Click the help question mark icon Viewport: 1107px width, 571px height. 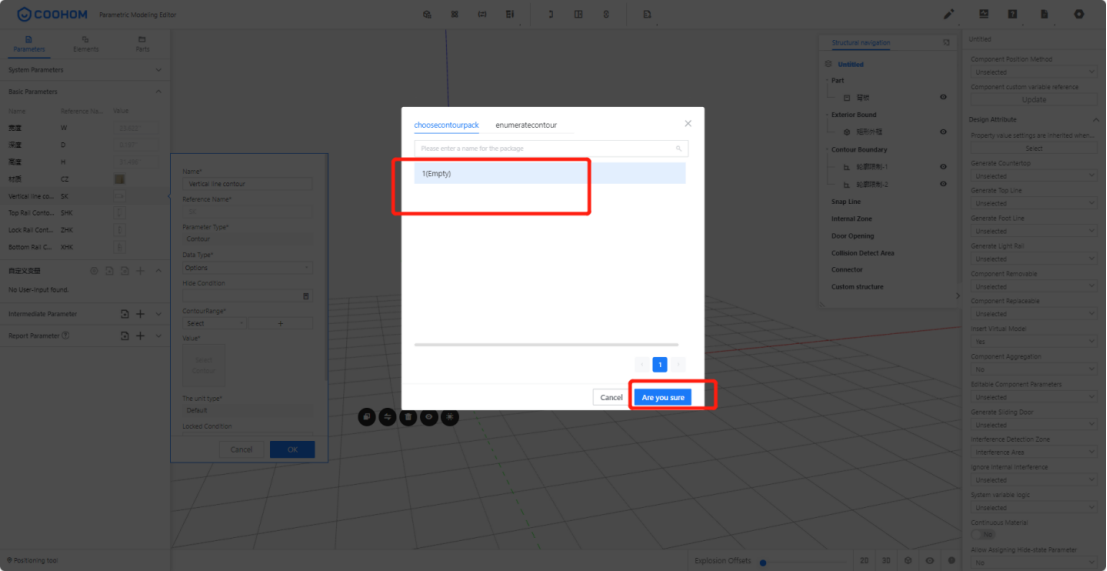1013,14
